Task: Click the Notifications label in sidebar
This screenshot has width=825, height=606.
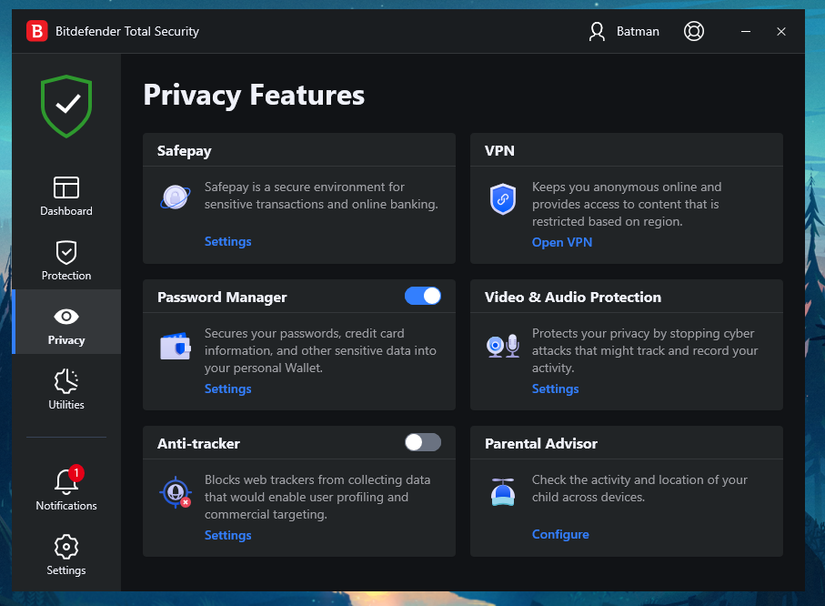Action: tap(66, 506)
